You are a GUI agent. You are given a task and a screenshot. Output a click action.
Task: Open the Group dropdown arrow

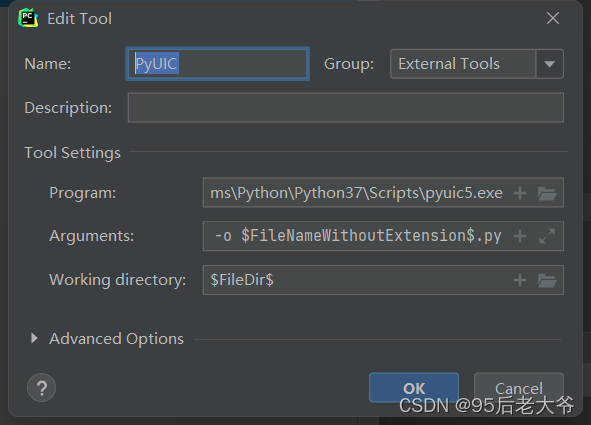click(550, 64)
